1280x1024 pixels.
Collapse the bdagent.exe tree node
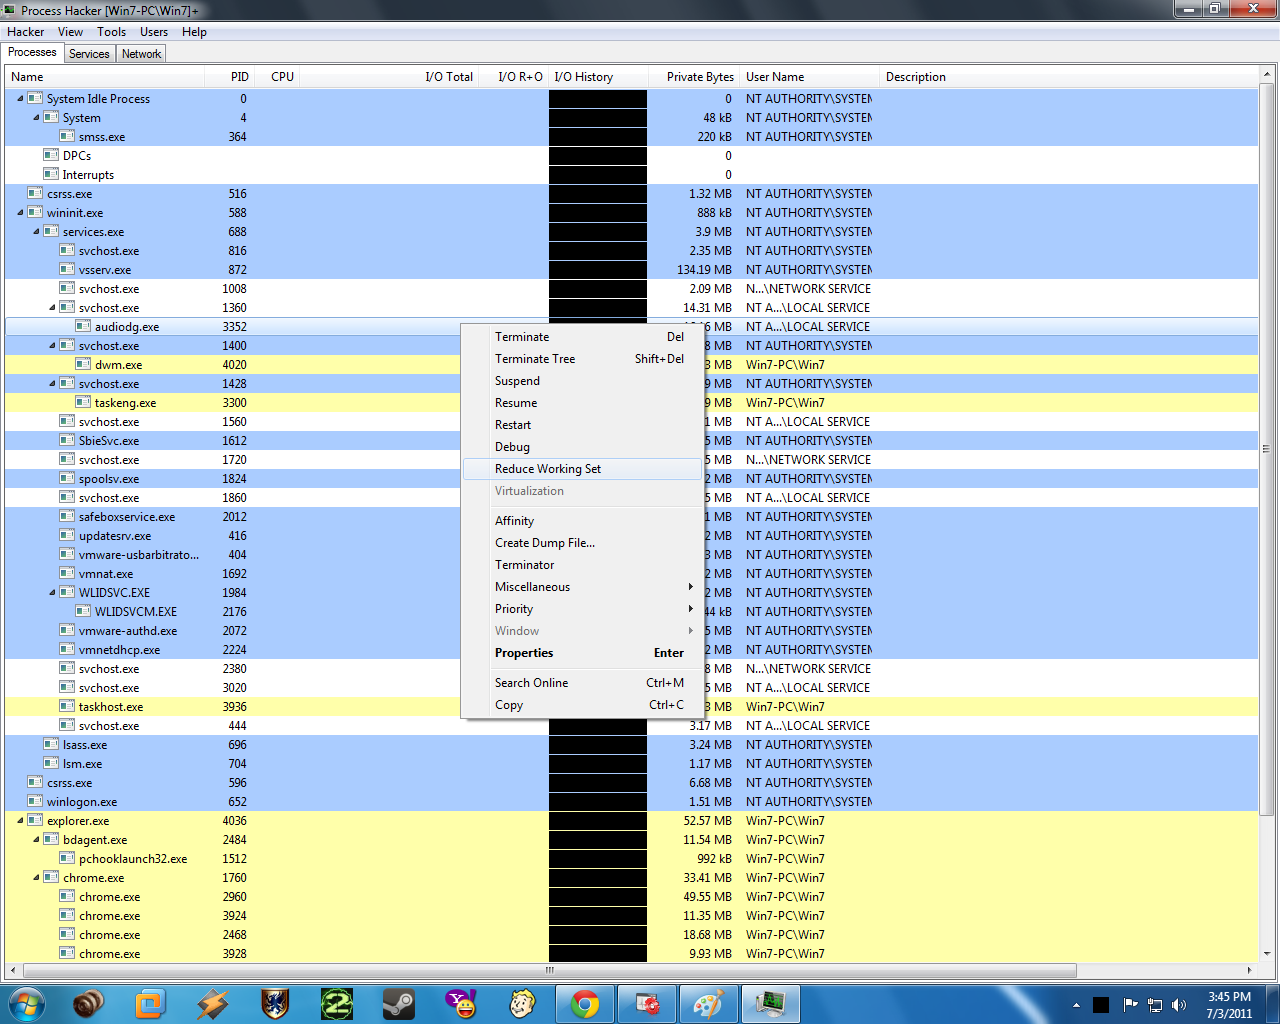tap(36, 840)
